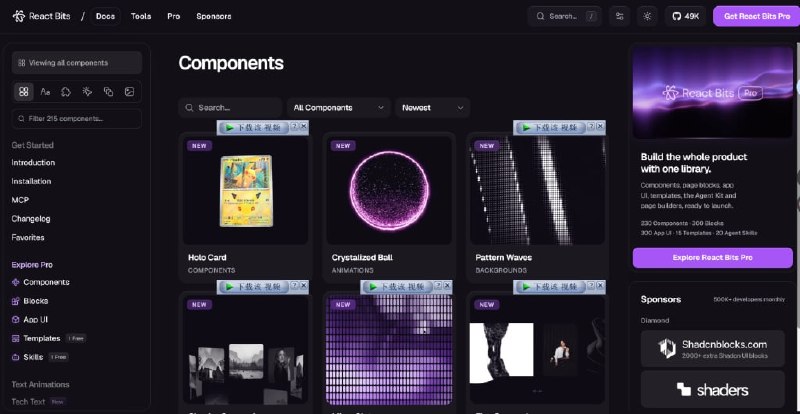Select the all-components grid category icon
Image resolution: width=800 pixels, height=414 pixels.
[x=23, y=92]
